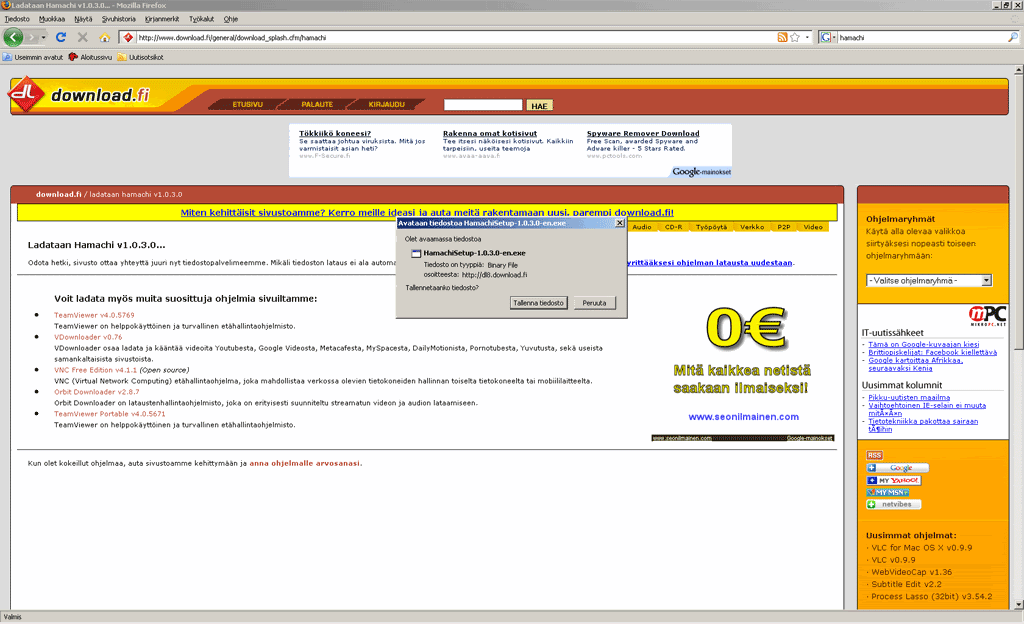This screenshot has width=1024, height=624.
Task: Open the Aloitussivu bookmark
Action: click(90, 57)
